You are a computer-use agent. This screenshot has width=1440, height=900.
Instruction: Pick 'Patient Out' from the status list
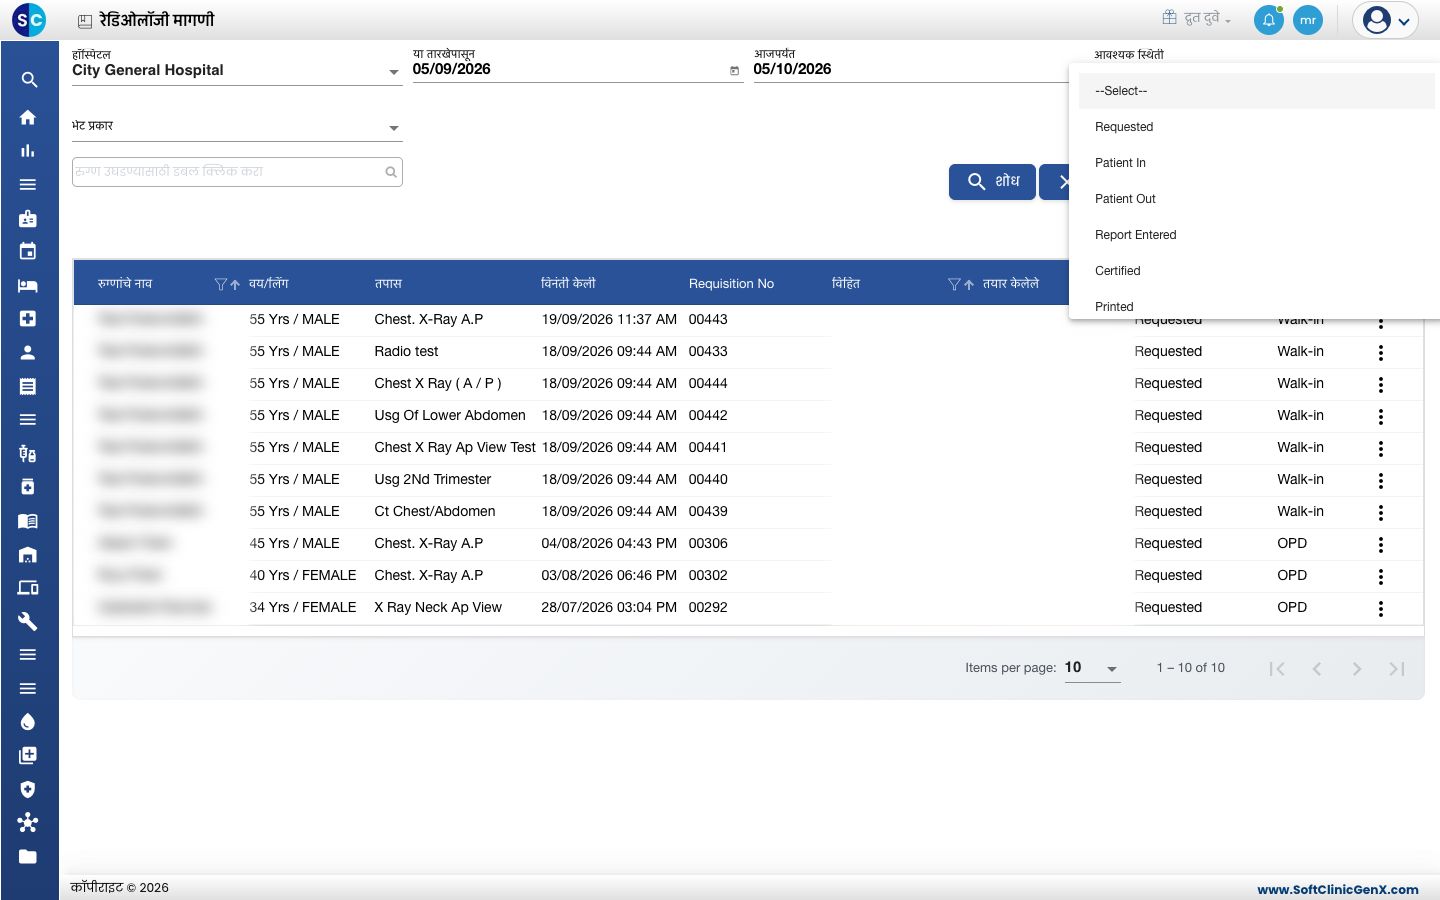(x=1256, y=199)
